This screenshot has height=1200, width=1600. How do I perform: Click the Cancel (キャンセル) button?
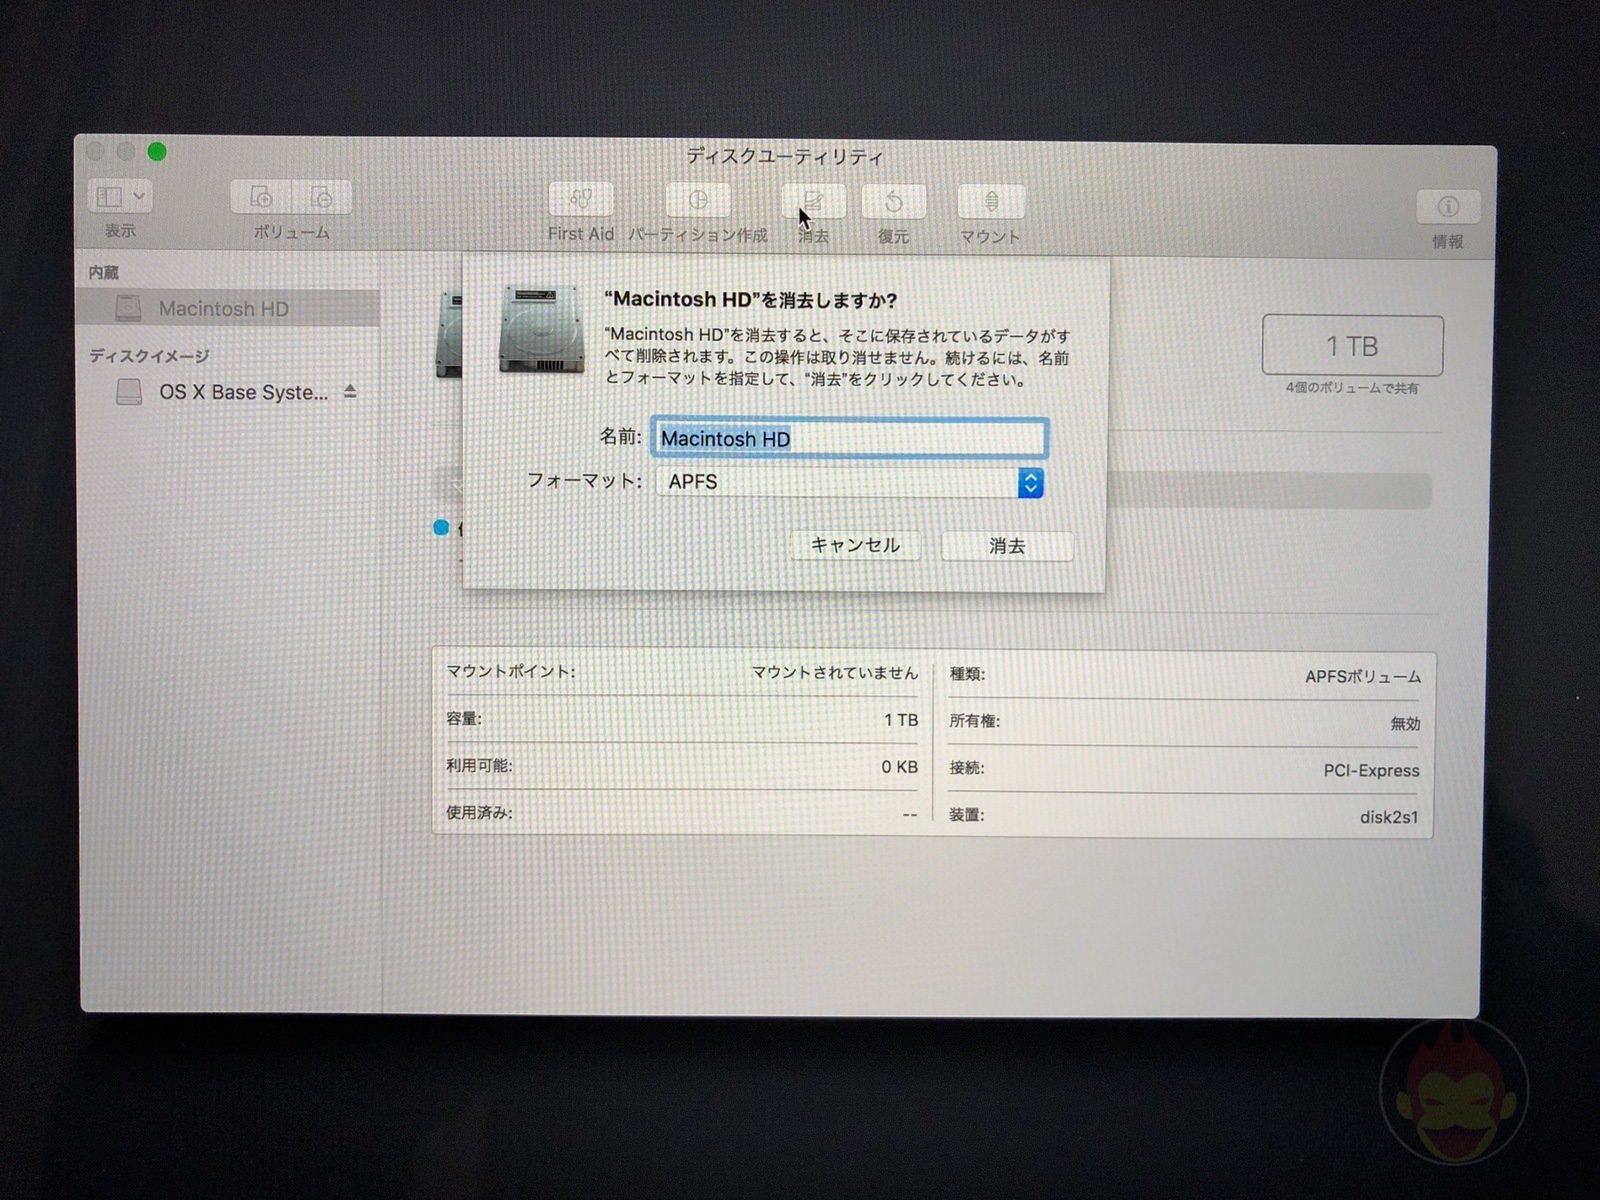pos(855,545)
